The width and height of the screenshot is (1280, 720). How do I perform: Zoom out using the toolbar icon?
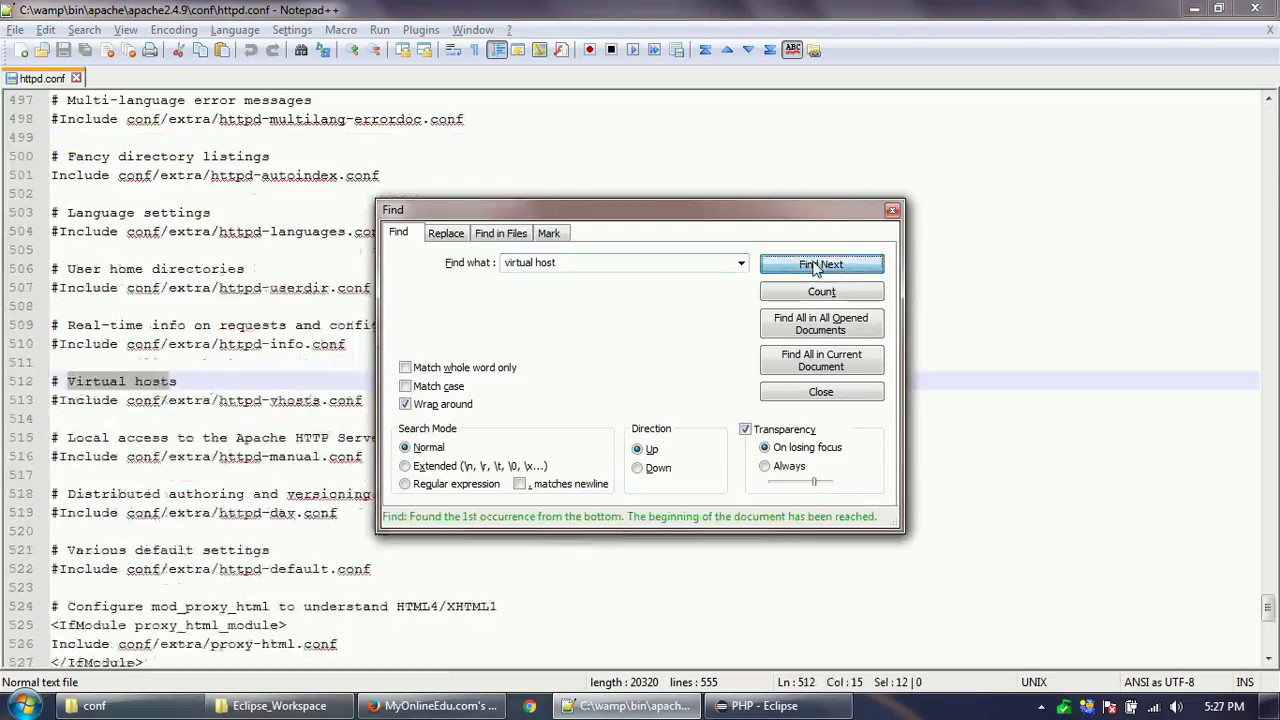[374, 50]
